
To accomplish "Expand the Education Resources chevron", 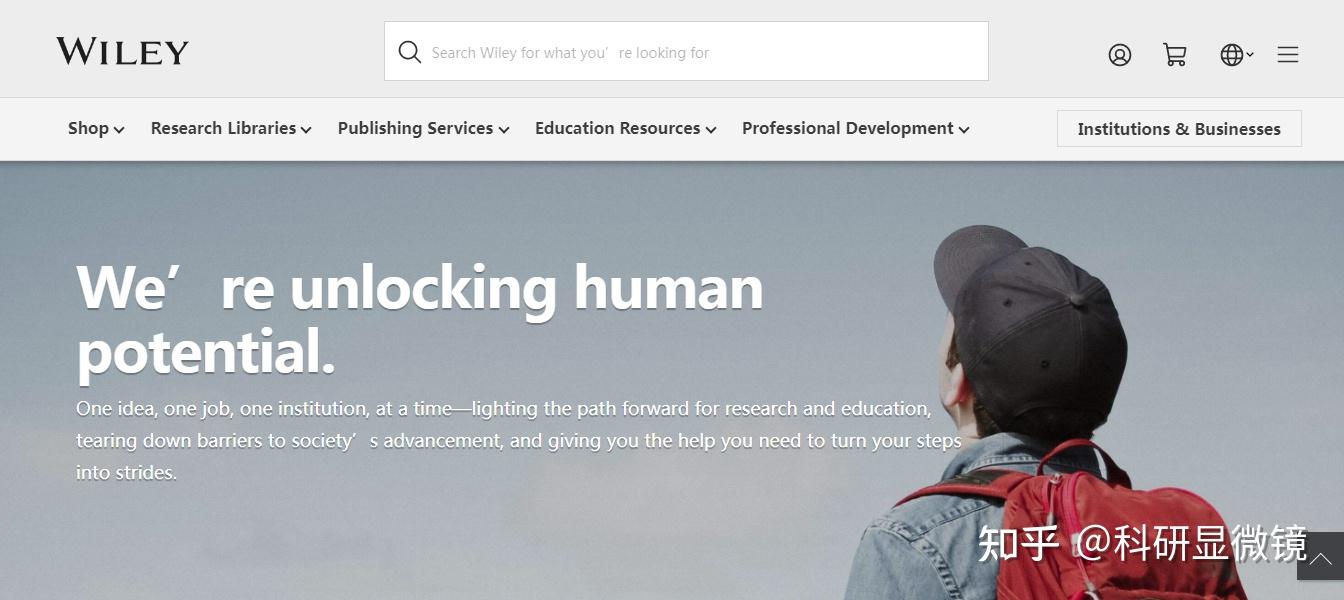I will point(711,130).
